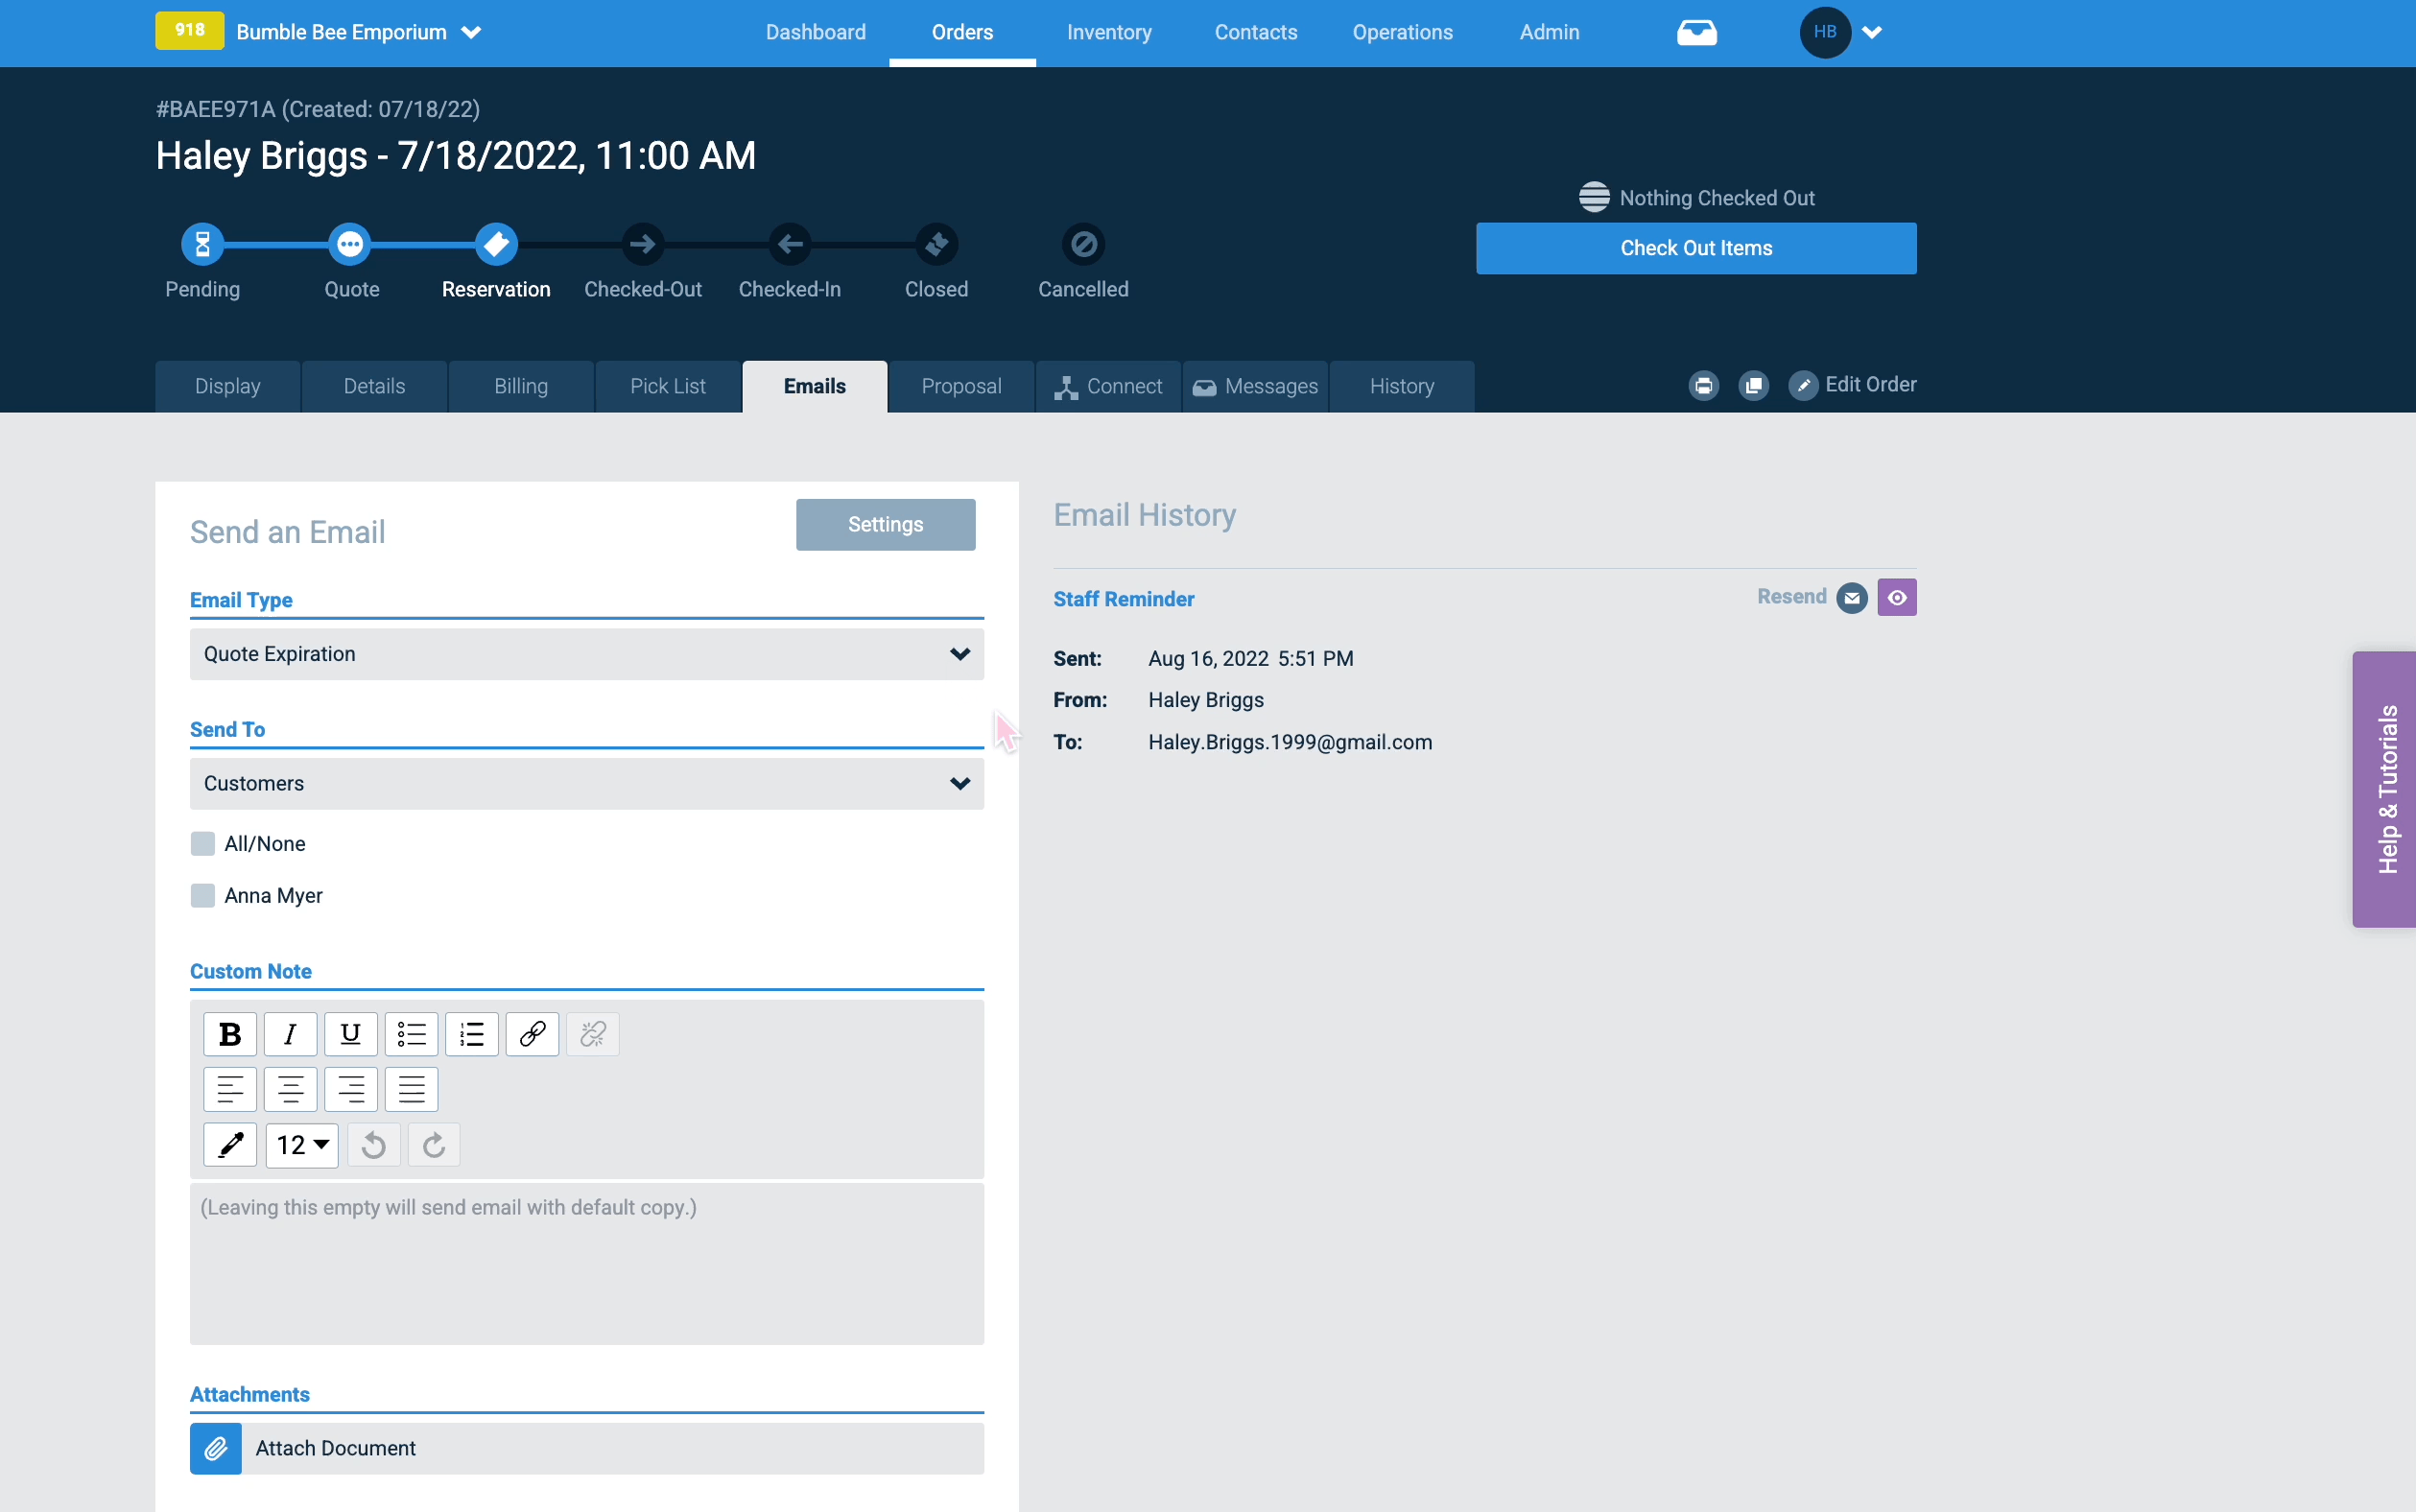Click the print order icon
This screenshot has width=2416, height=1512.
click(1704, 385)
